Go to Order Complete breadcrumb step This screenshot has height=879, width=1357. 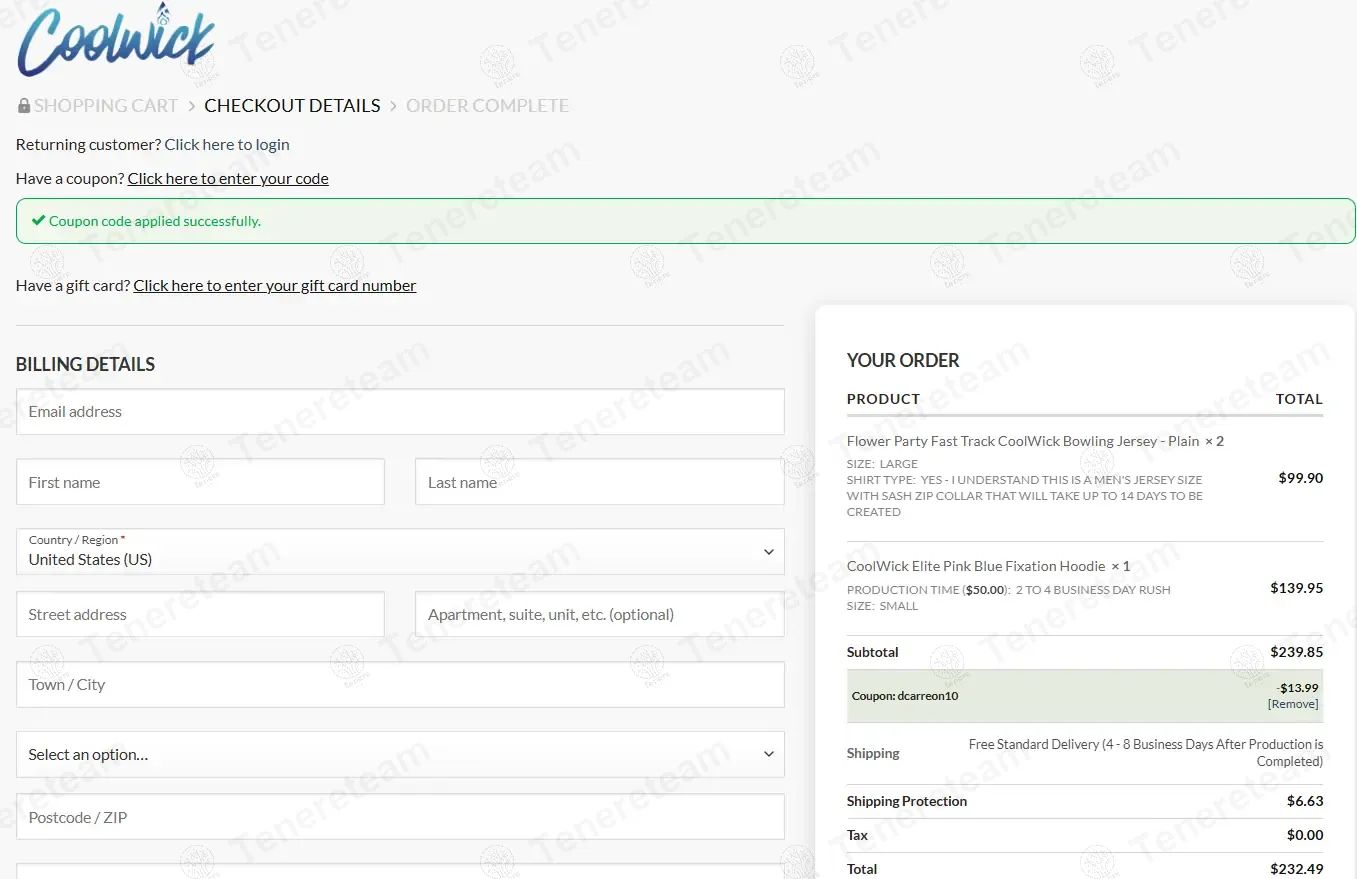pos(487,106)
